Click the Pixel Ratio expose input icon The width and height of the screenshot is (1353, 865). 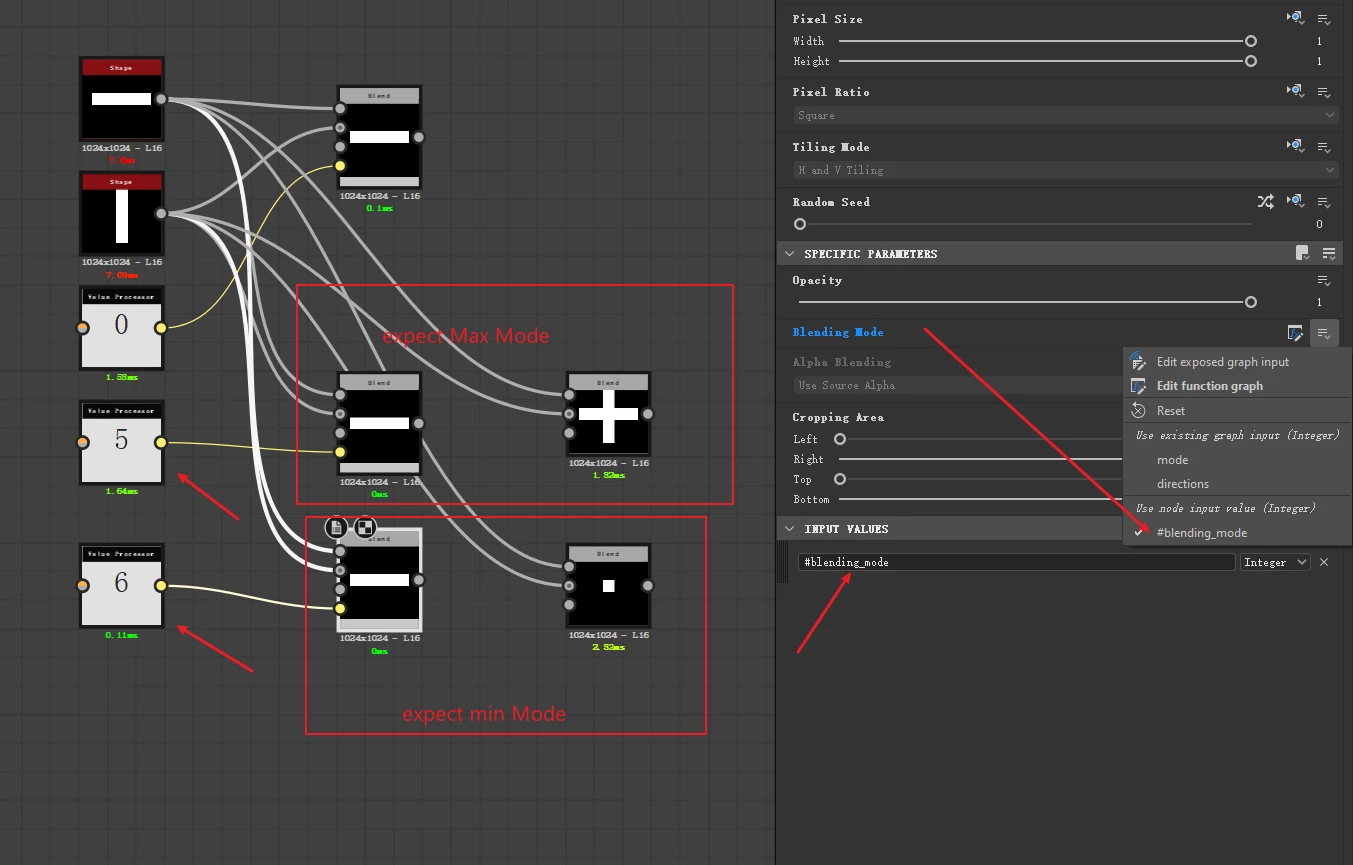[x=1295, y=92]
